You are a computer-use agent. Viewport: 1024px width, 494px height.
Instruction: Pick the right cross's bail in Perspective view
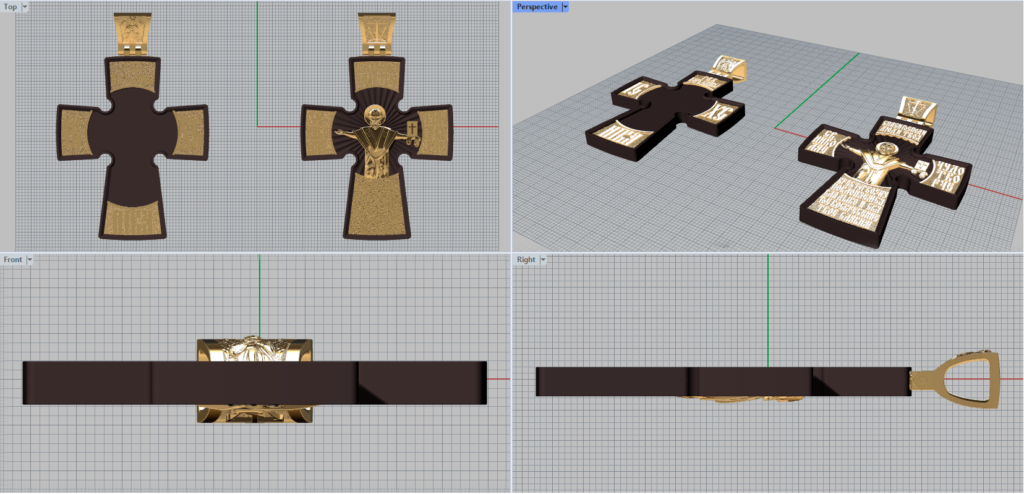pyautogui.click(x=918, y=109)
